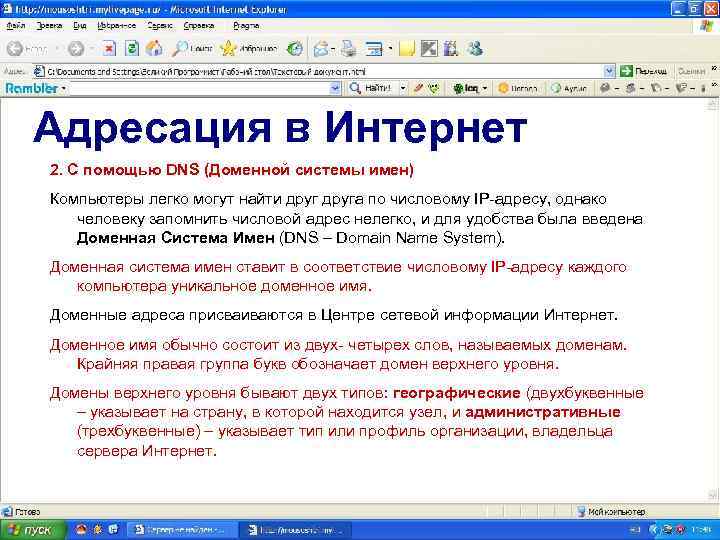This screenshot has height=540, width=720.
Task: Click the system tray clock
Action: point(702,530)
